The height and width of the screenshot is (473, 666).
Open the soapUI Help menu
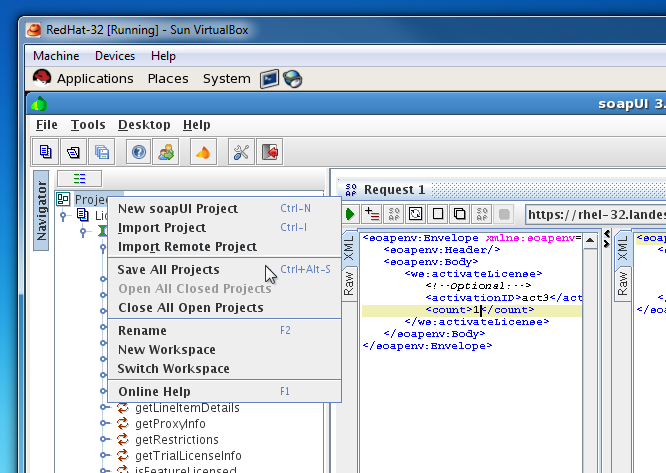[197, 125]
